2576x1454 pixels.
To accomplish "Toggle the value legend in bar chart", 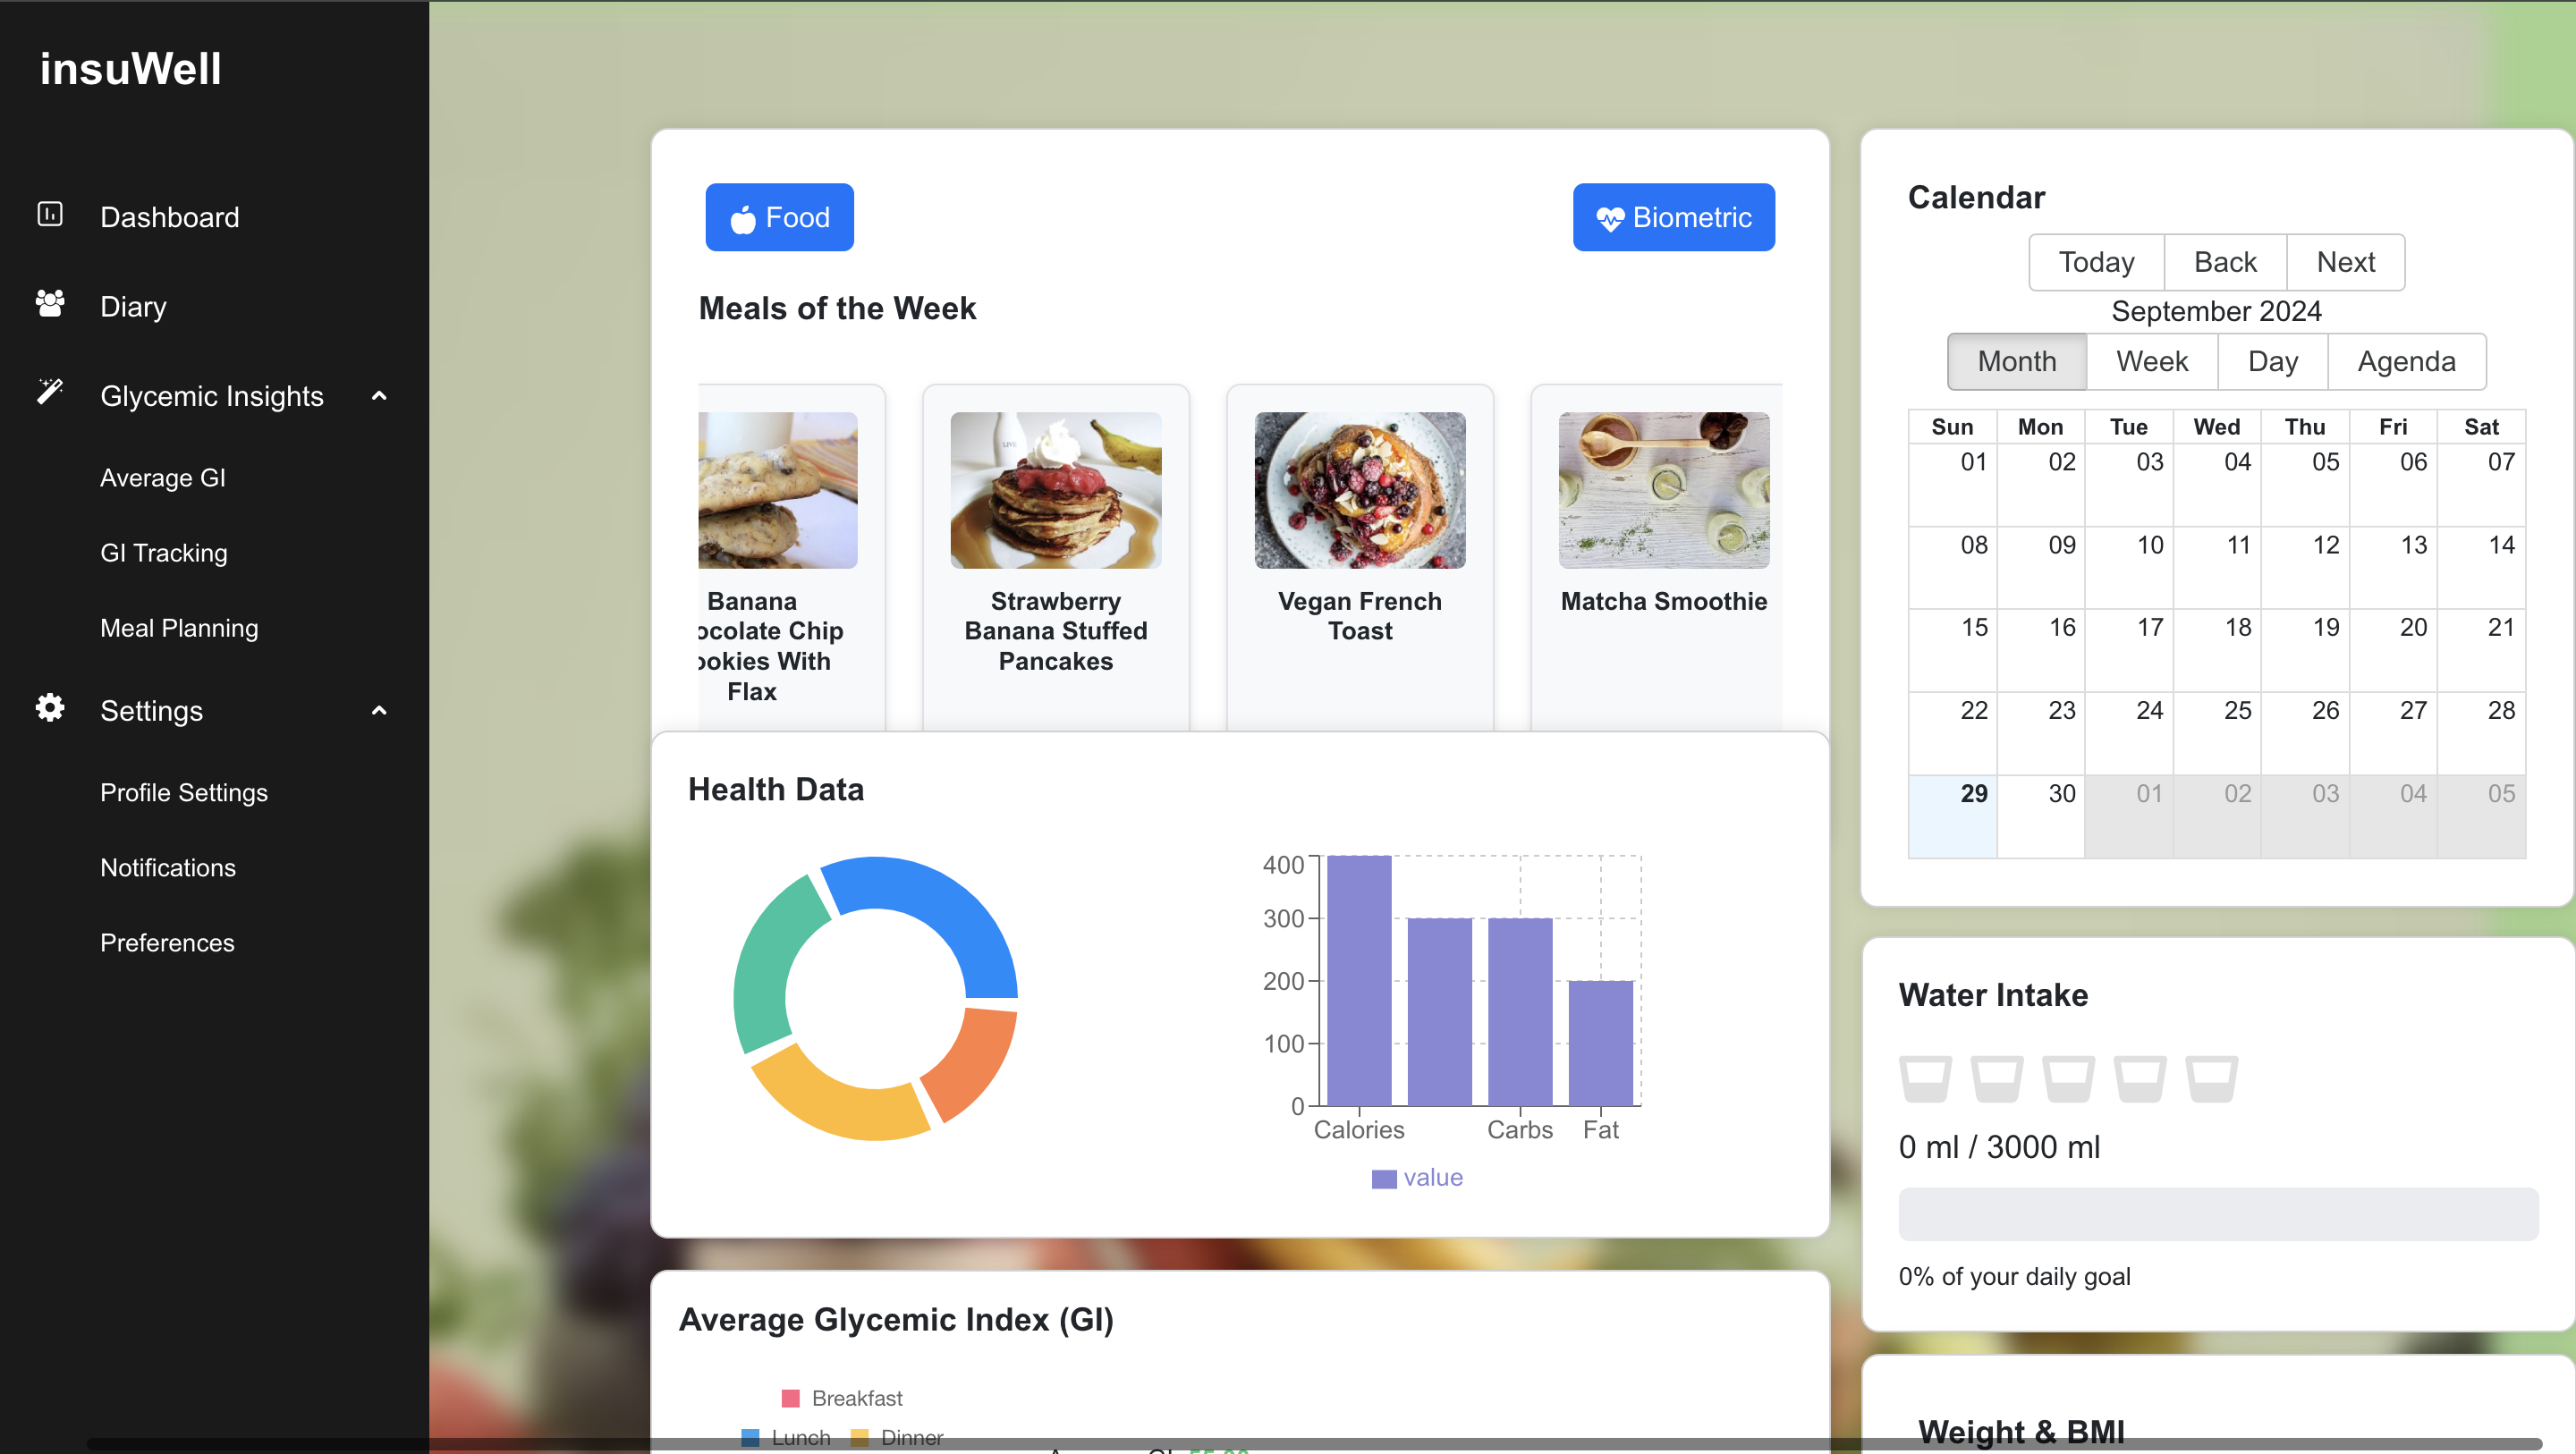I will [1417, 1178].
